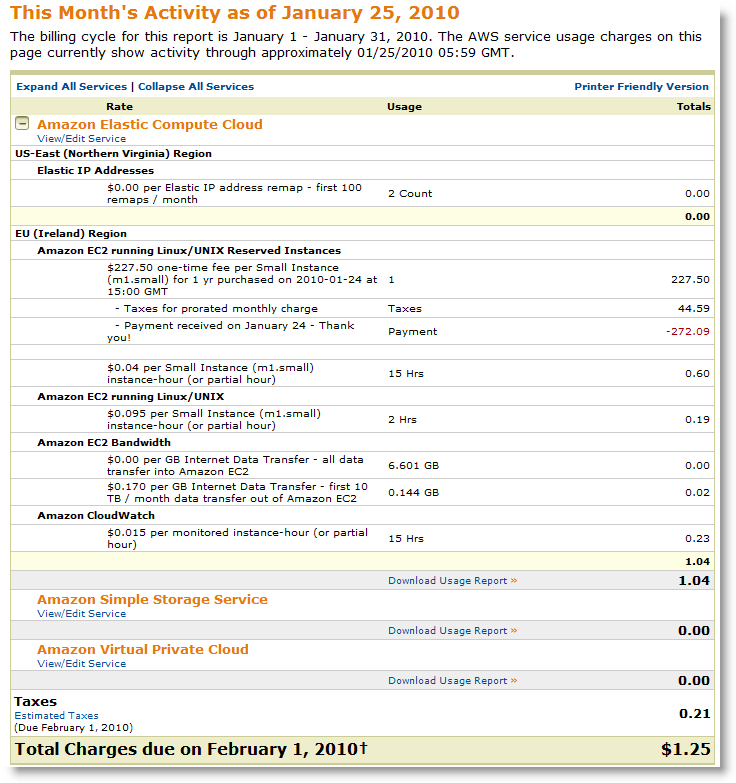Select 'Amazon EC2 Bandwidth' row

click(363, 442)
